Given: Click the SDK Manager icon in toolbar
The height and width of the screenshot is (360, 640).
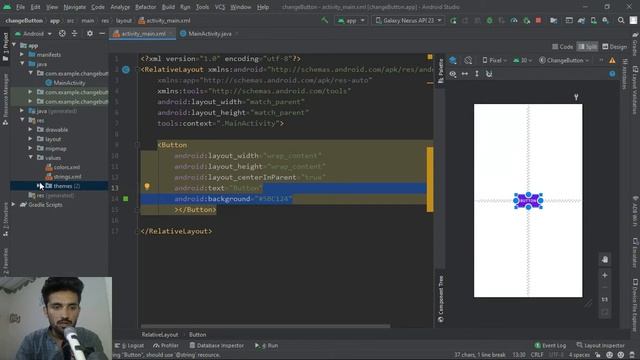Looking at the screenshot, I should click(x=605, y=20).
